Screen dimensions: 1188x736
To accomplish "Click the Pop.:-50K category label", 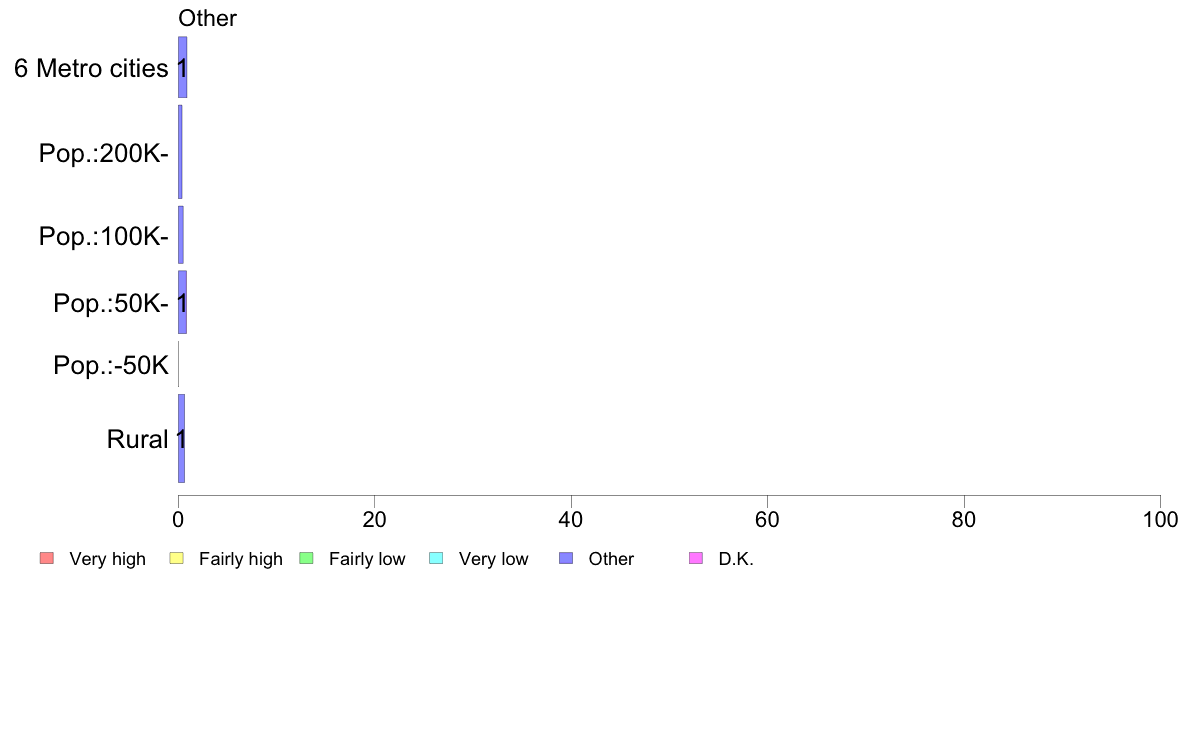I will click(111, 365).
